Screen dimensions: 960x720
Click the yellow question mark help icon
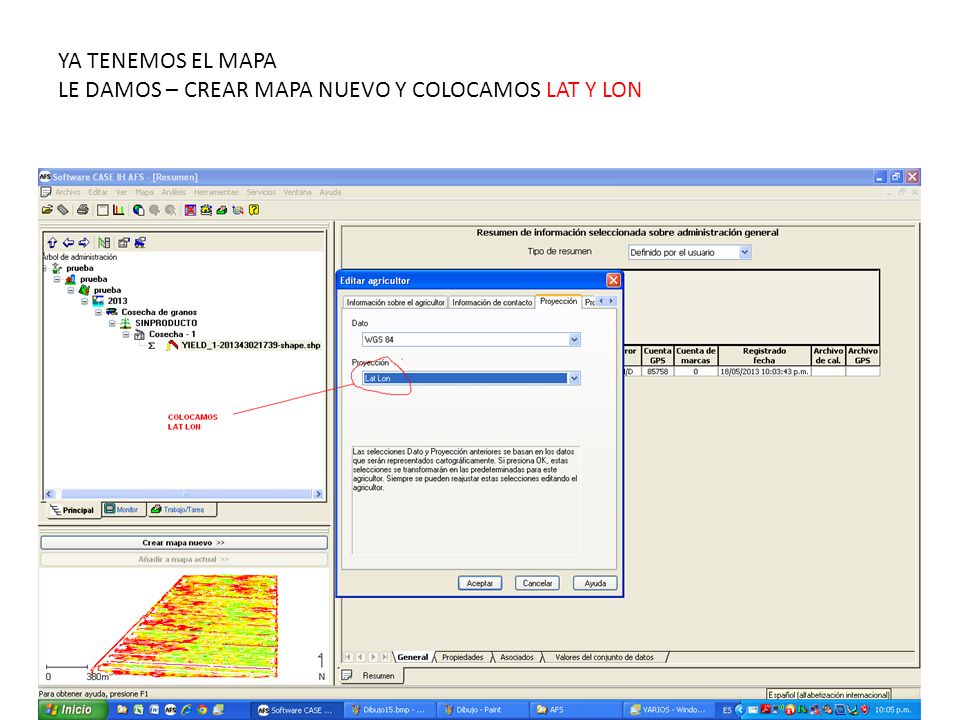[x=254, y=210]
